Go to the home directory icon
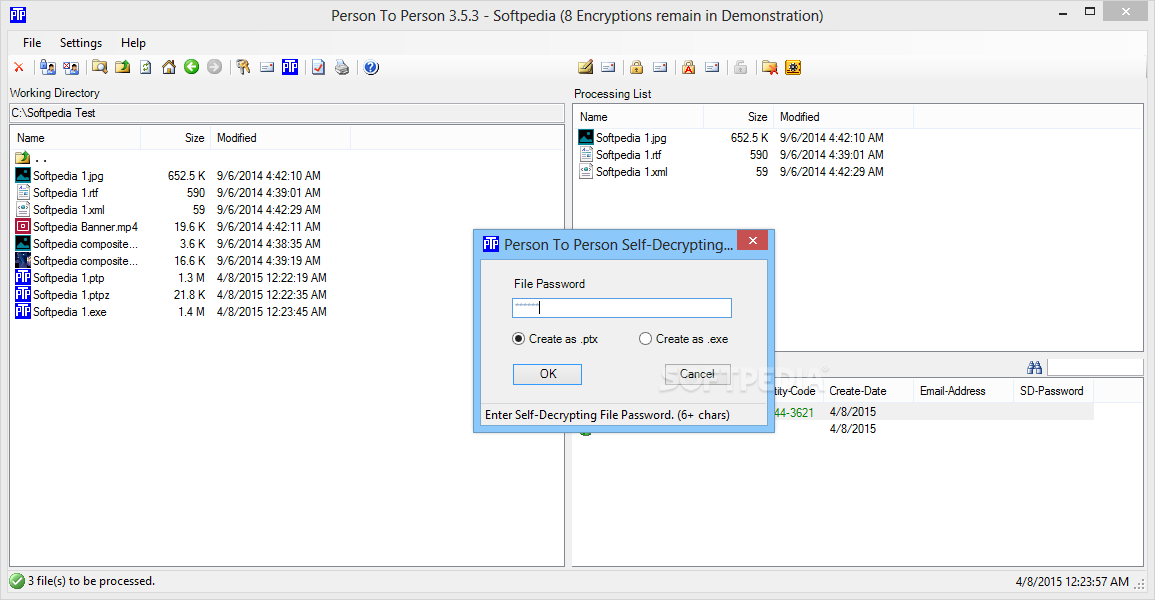Screen dimensions: 1155x600 [169, 68]
